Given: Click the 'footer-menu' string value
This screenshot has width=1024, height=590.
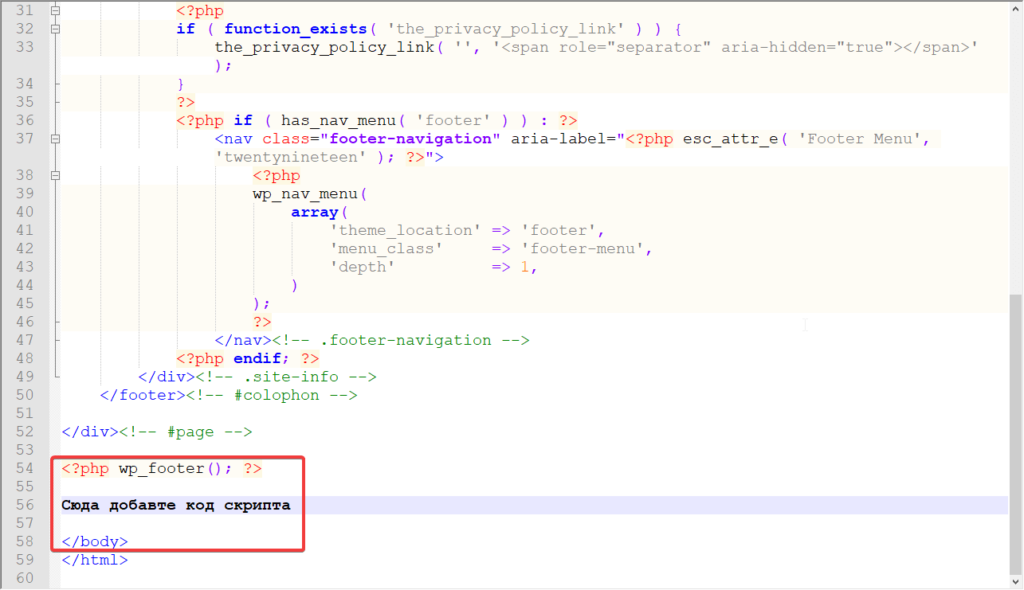Looking at the screenshot, I should coord(583,249).
